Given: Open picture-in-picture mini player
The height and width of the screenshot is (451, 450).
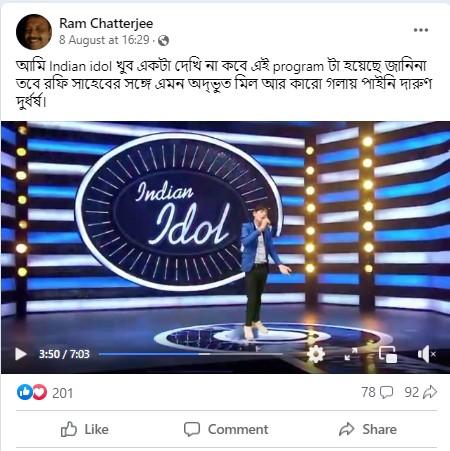Looking at the screenshot, I should point(388,354).
